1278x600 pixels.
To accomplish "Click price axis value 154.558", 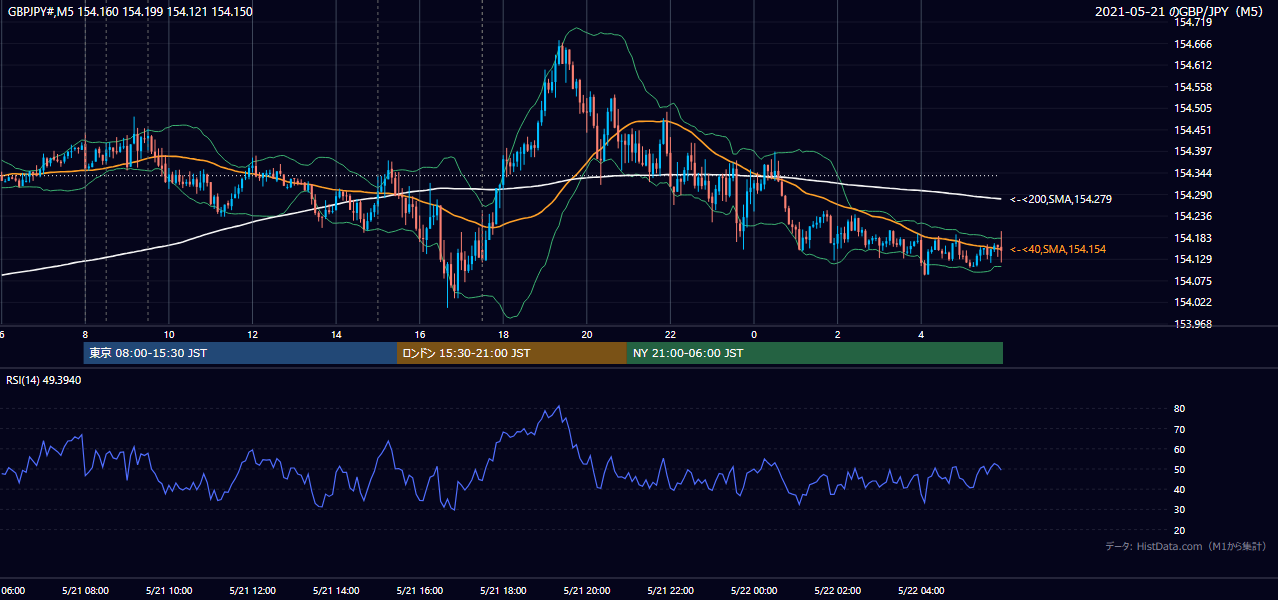I will [x=1194, y=87].
